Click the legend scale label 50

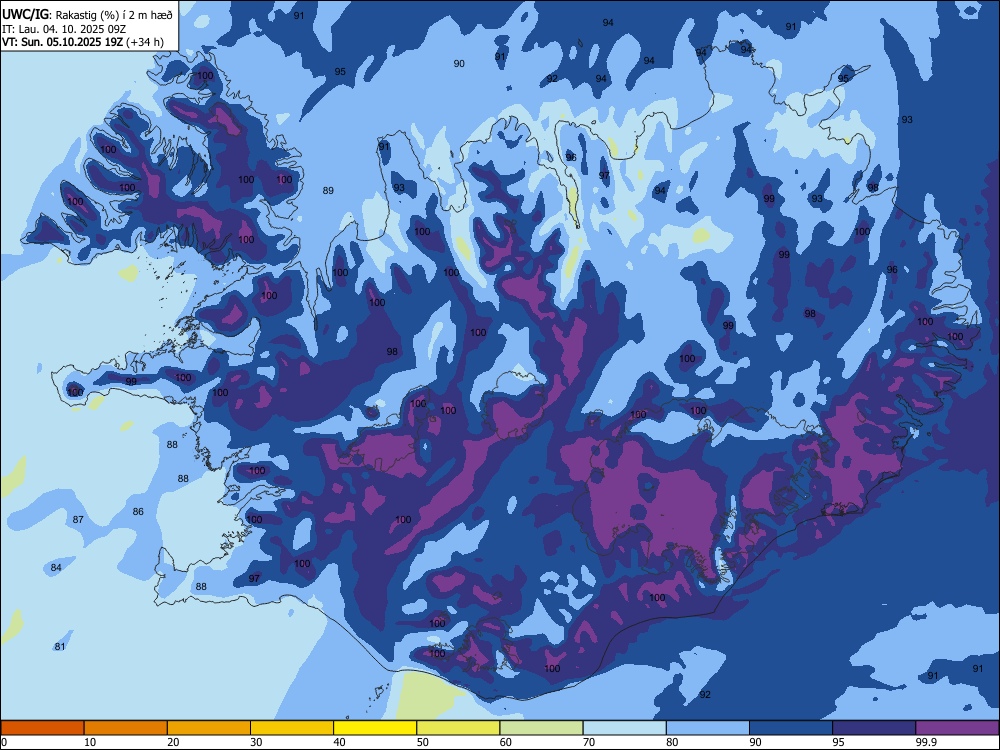[x=423, y=742]
